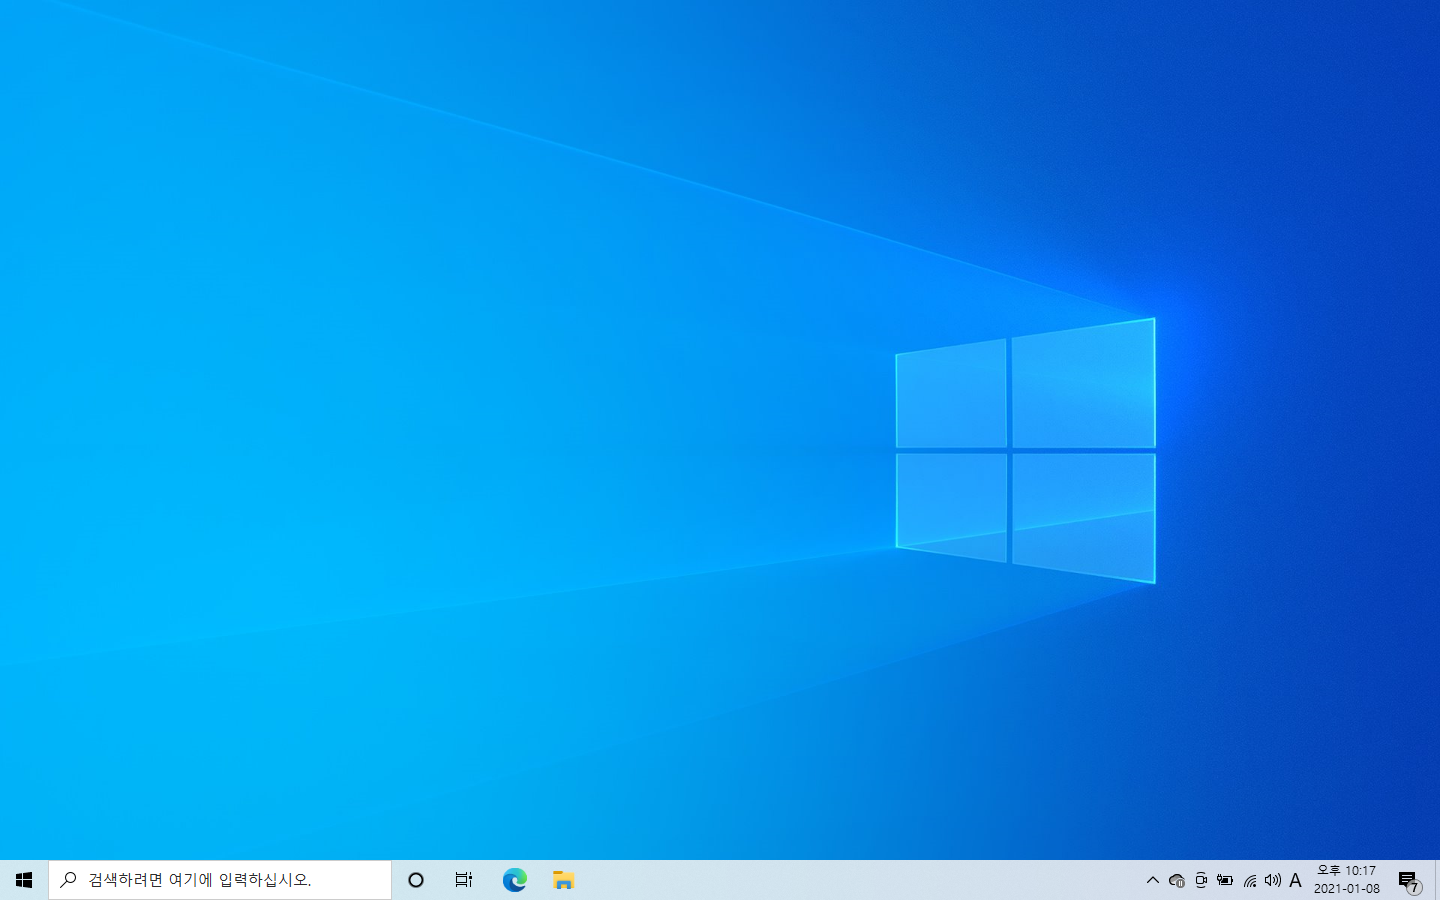Screen dimensions: 1440x900
Task: Open the battery status icon
Action: (1224, 880)
